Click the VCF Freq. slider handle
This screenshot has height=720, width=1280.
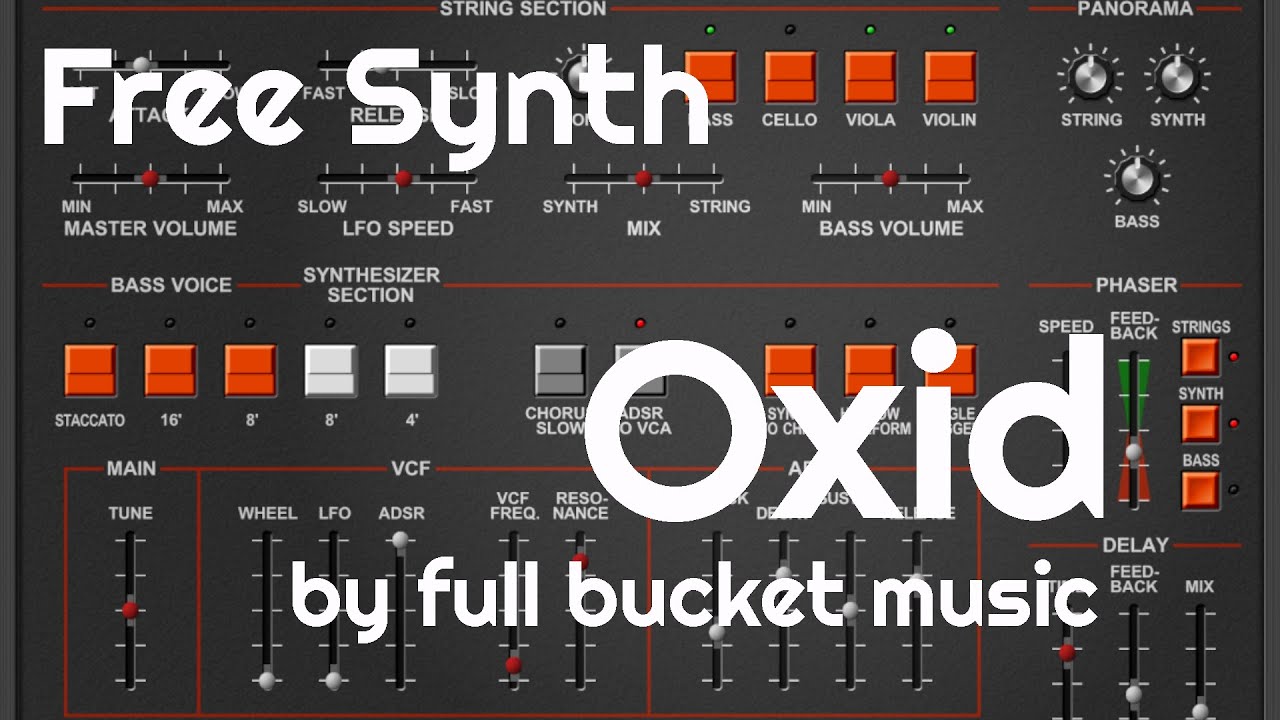513,664
